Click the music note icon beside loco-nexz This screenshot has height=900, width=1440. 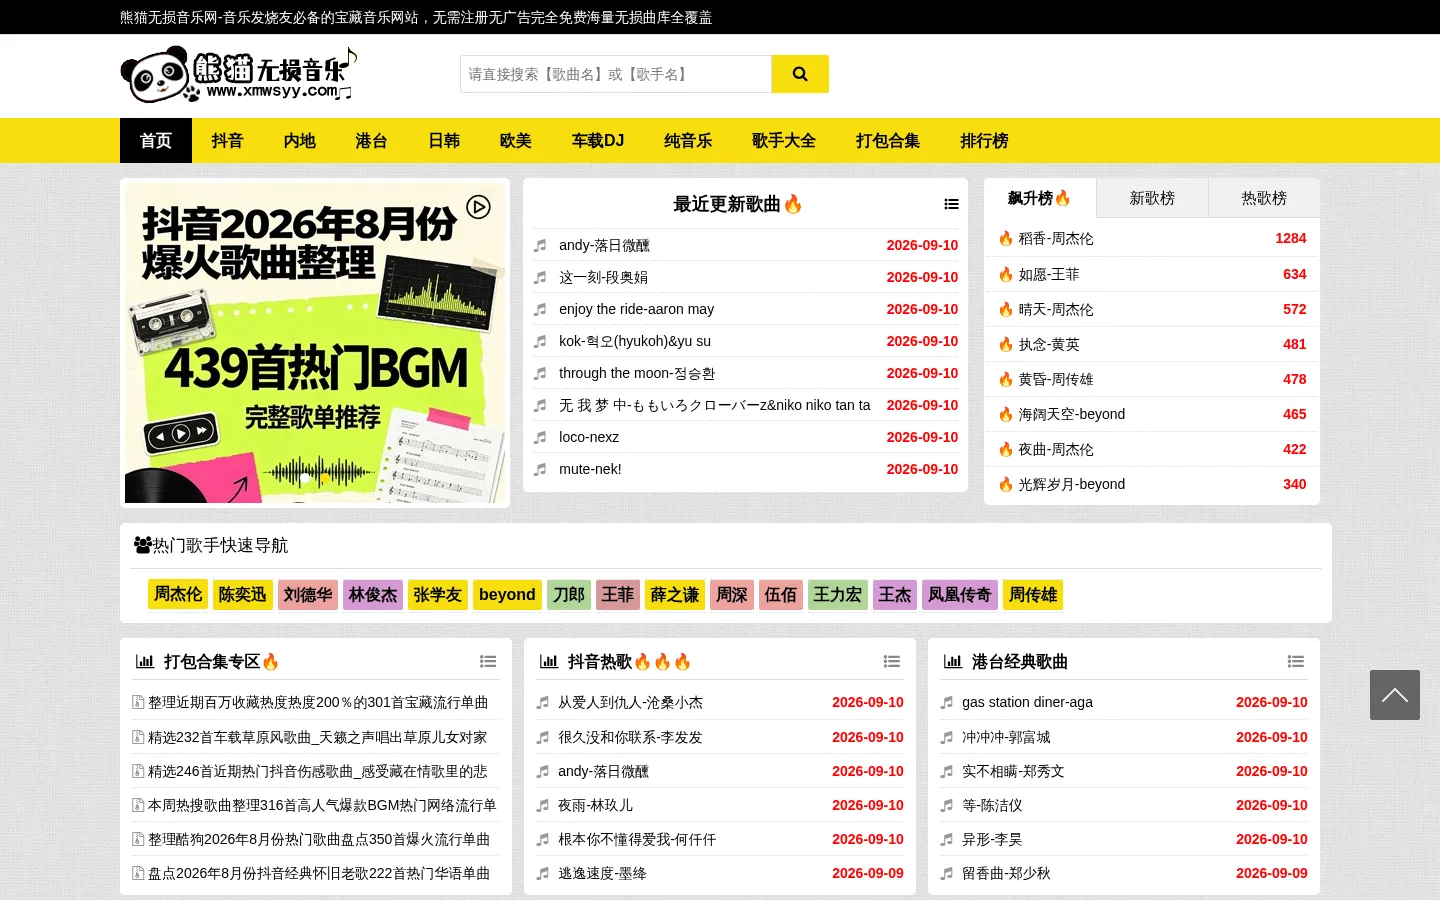[540, 437]
